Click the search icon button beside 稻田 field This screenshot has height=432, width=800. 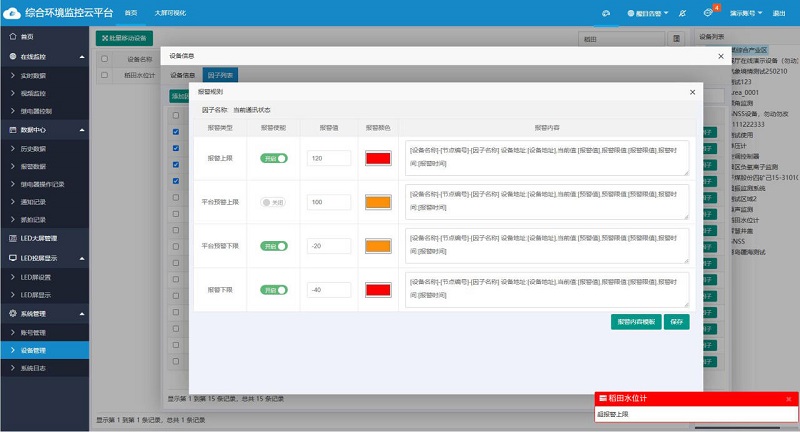[677, 38]
